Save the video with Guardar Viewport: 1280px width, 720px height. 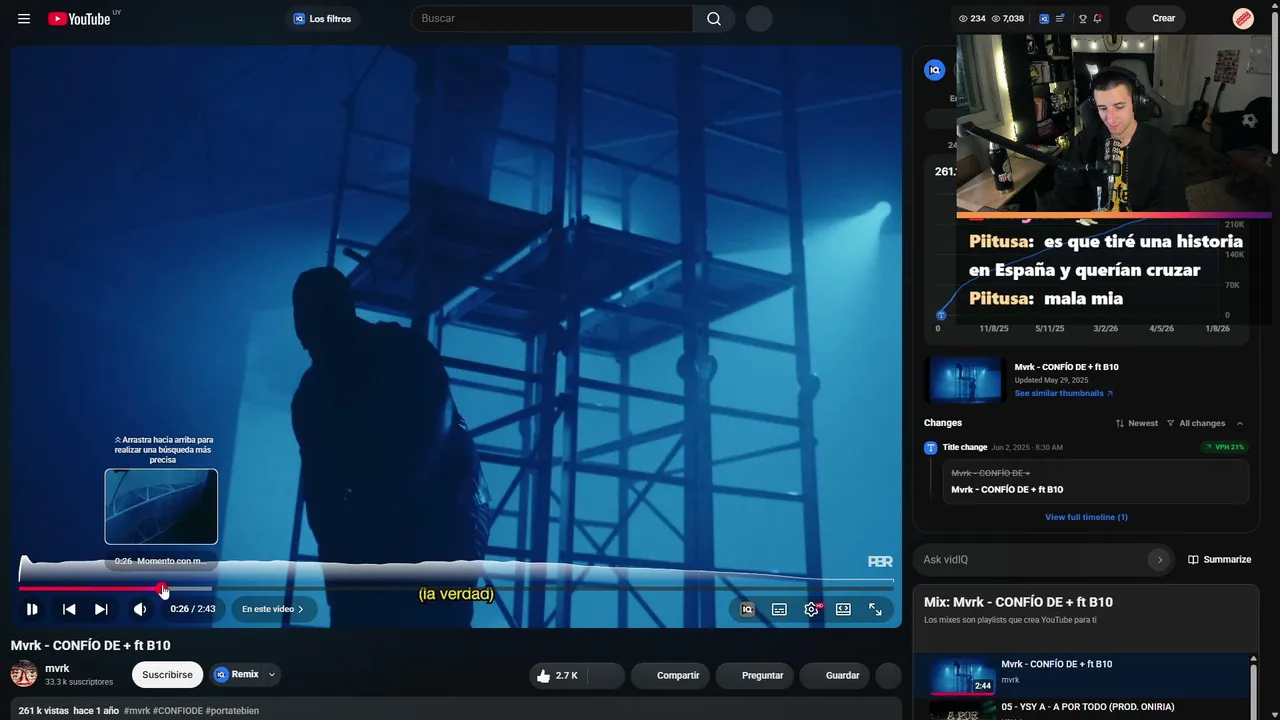[835, 676]
